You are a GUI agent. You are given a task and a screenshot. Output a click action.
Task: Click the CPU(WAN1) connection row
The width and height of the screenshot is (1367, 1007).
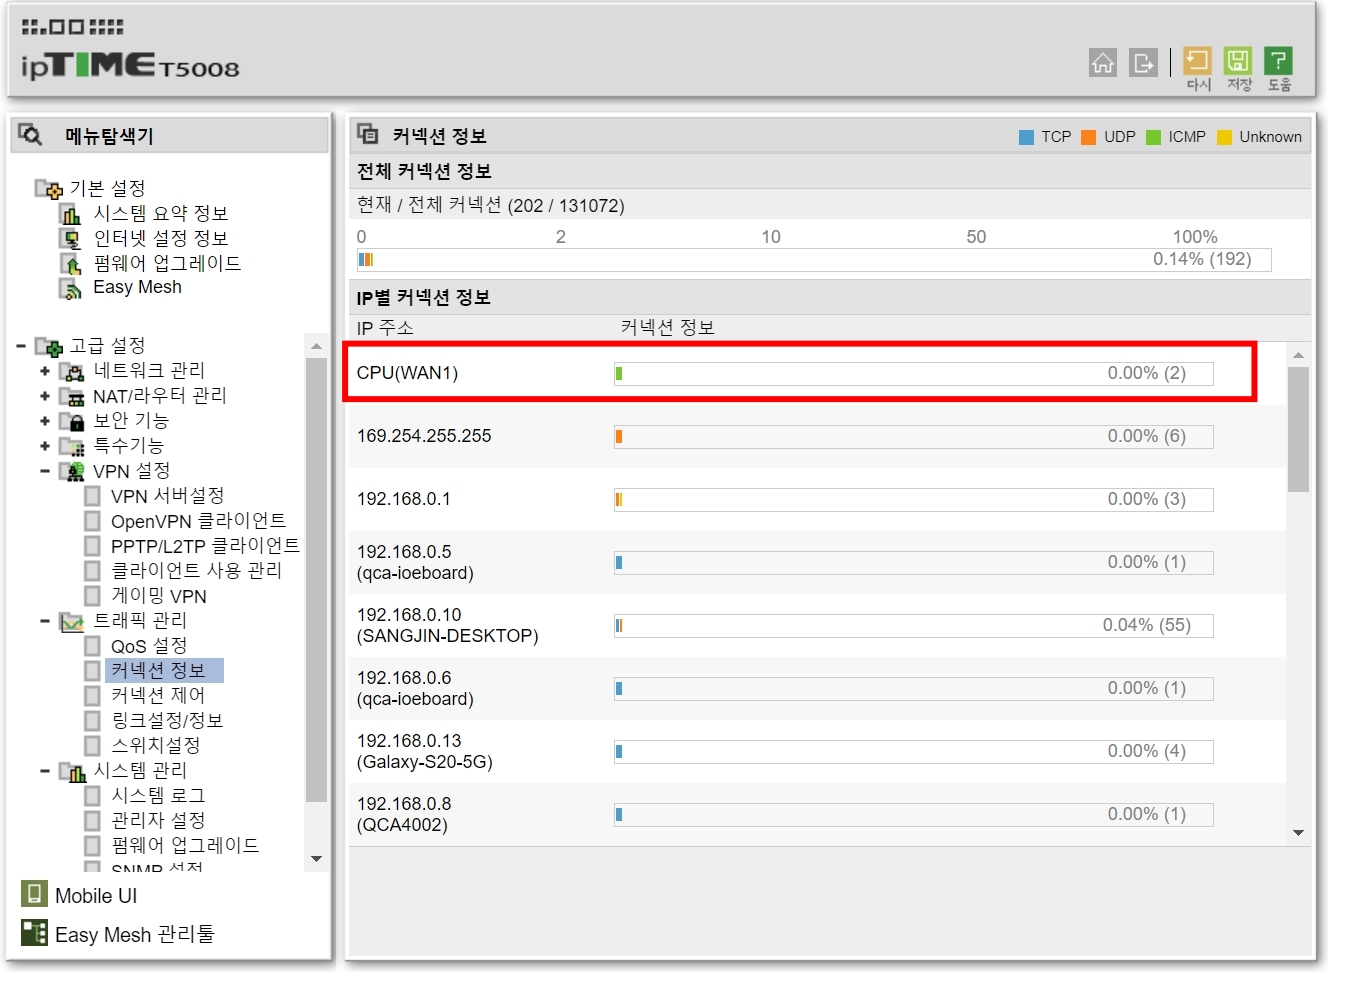point(800,373)
